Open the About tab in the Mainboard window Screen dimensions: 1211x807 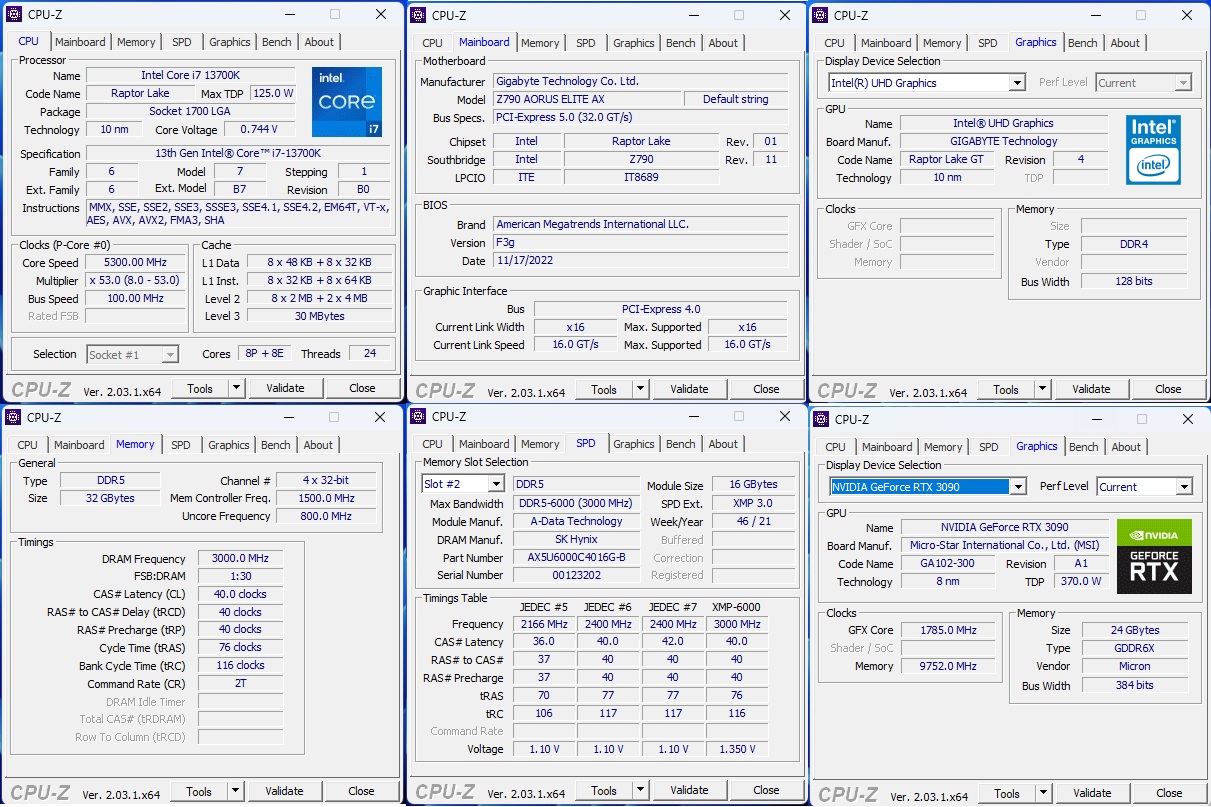point(723,43)
